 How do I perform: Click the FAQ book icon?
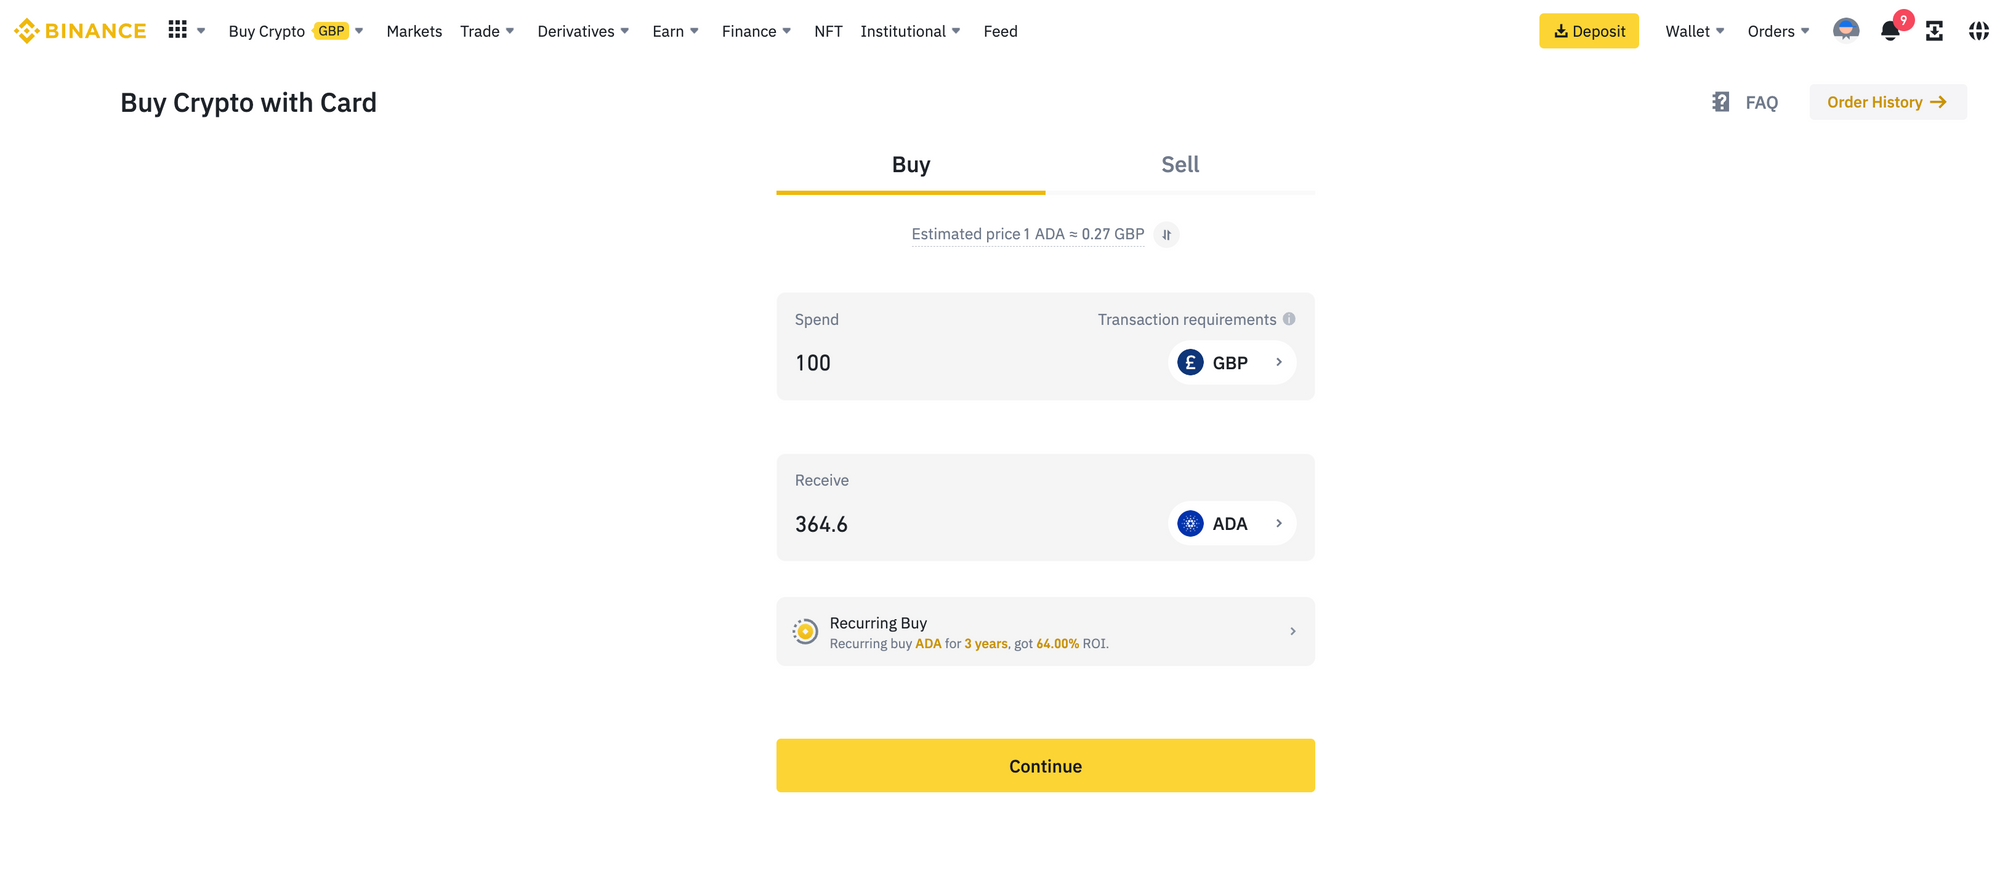coord(1720,102)
